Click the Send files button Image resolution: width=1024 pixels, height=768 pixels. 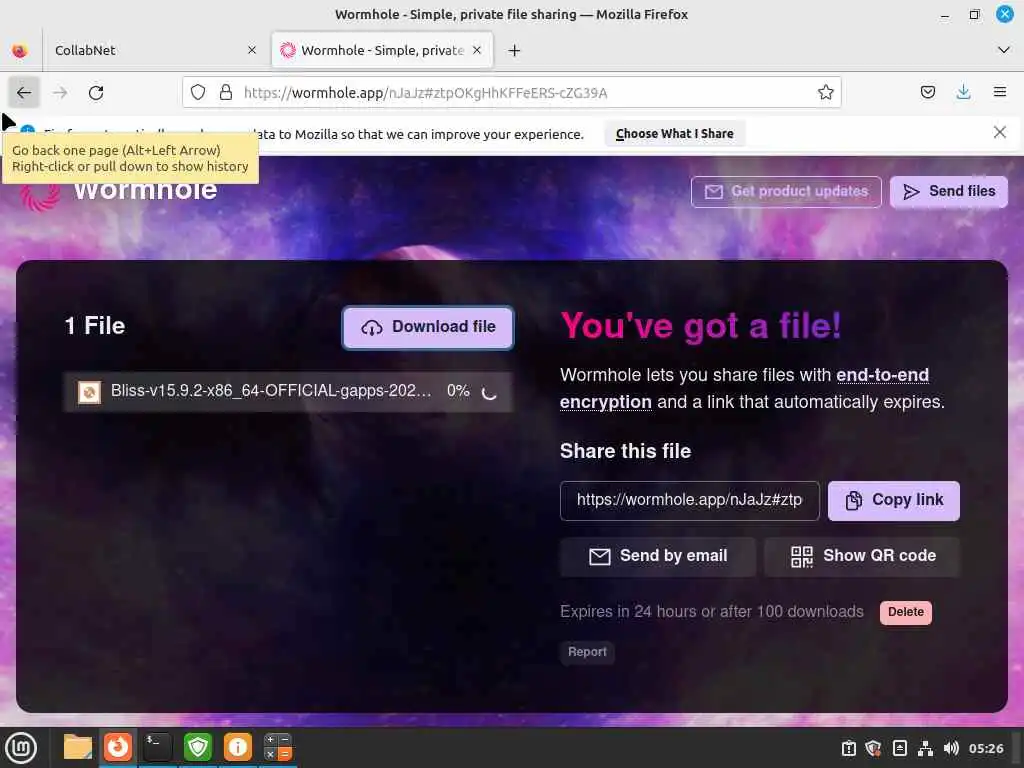(x=949, y=191)
